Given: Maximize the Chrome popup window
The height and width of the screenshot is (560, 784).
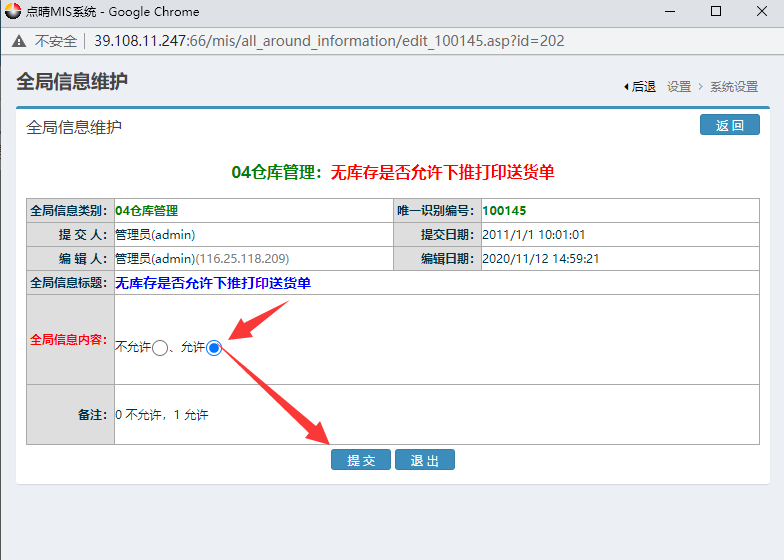Looking at the screenshot, I should click(x=716, y=12).
